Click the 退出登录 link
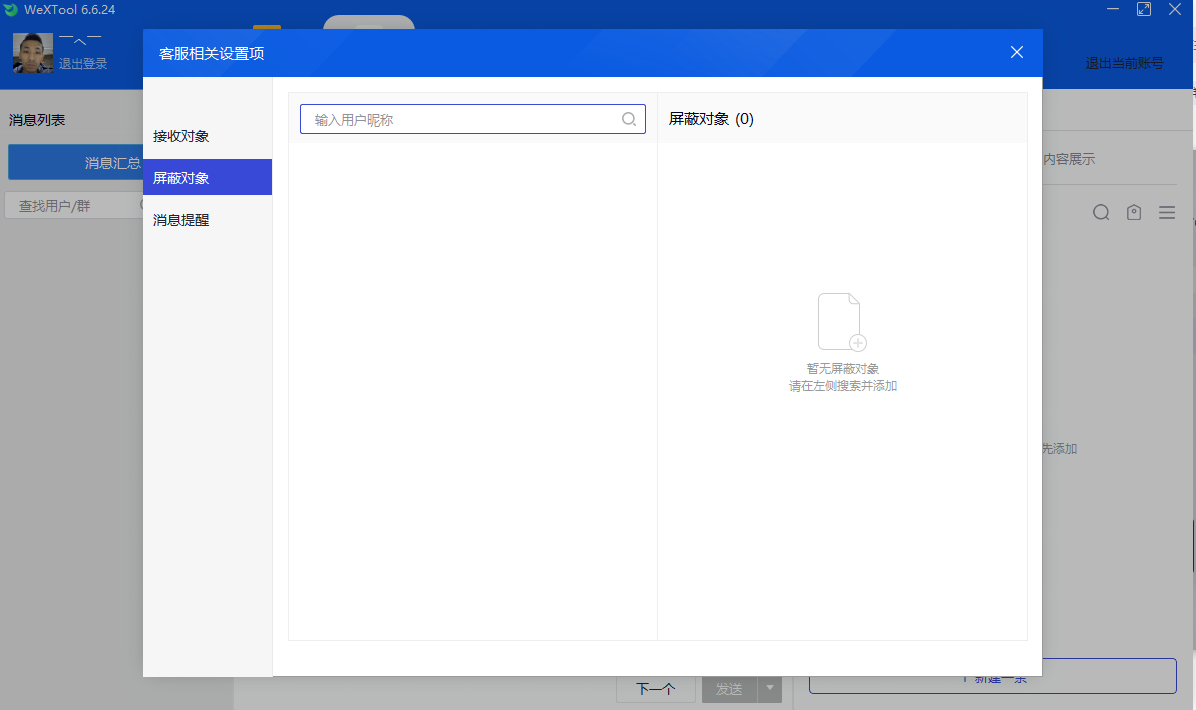The image size is (1196, 710). tap(83, 63)
